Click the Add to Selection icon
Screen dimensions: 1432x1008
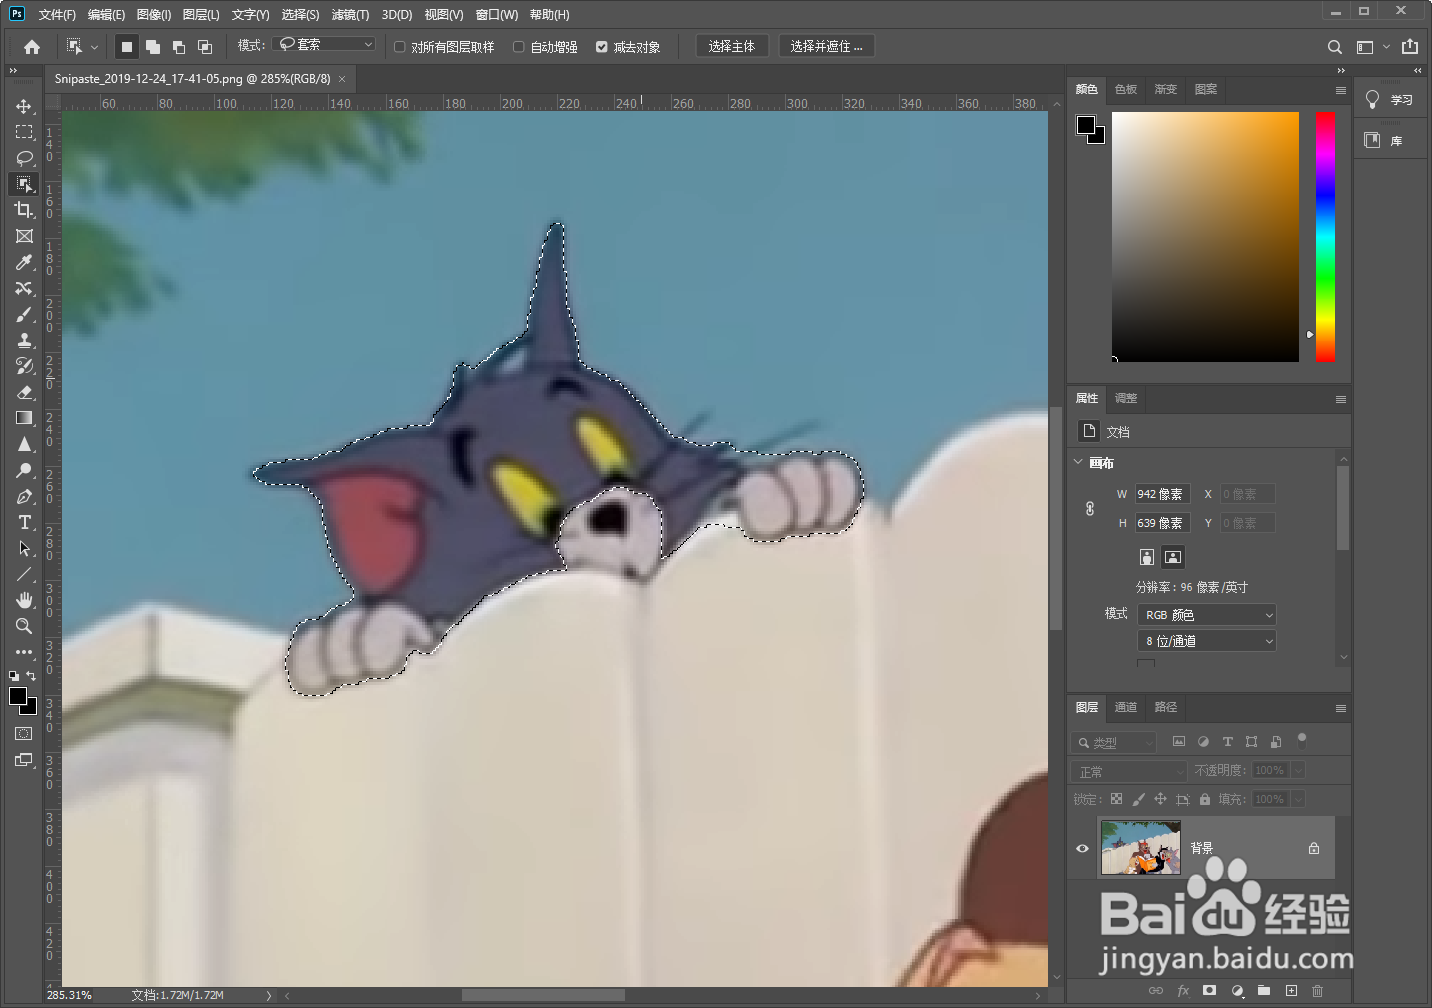(x=153, y=46)
